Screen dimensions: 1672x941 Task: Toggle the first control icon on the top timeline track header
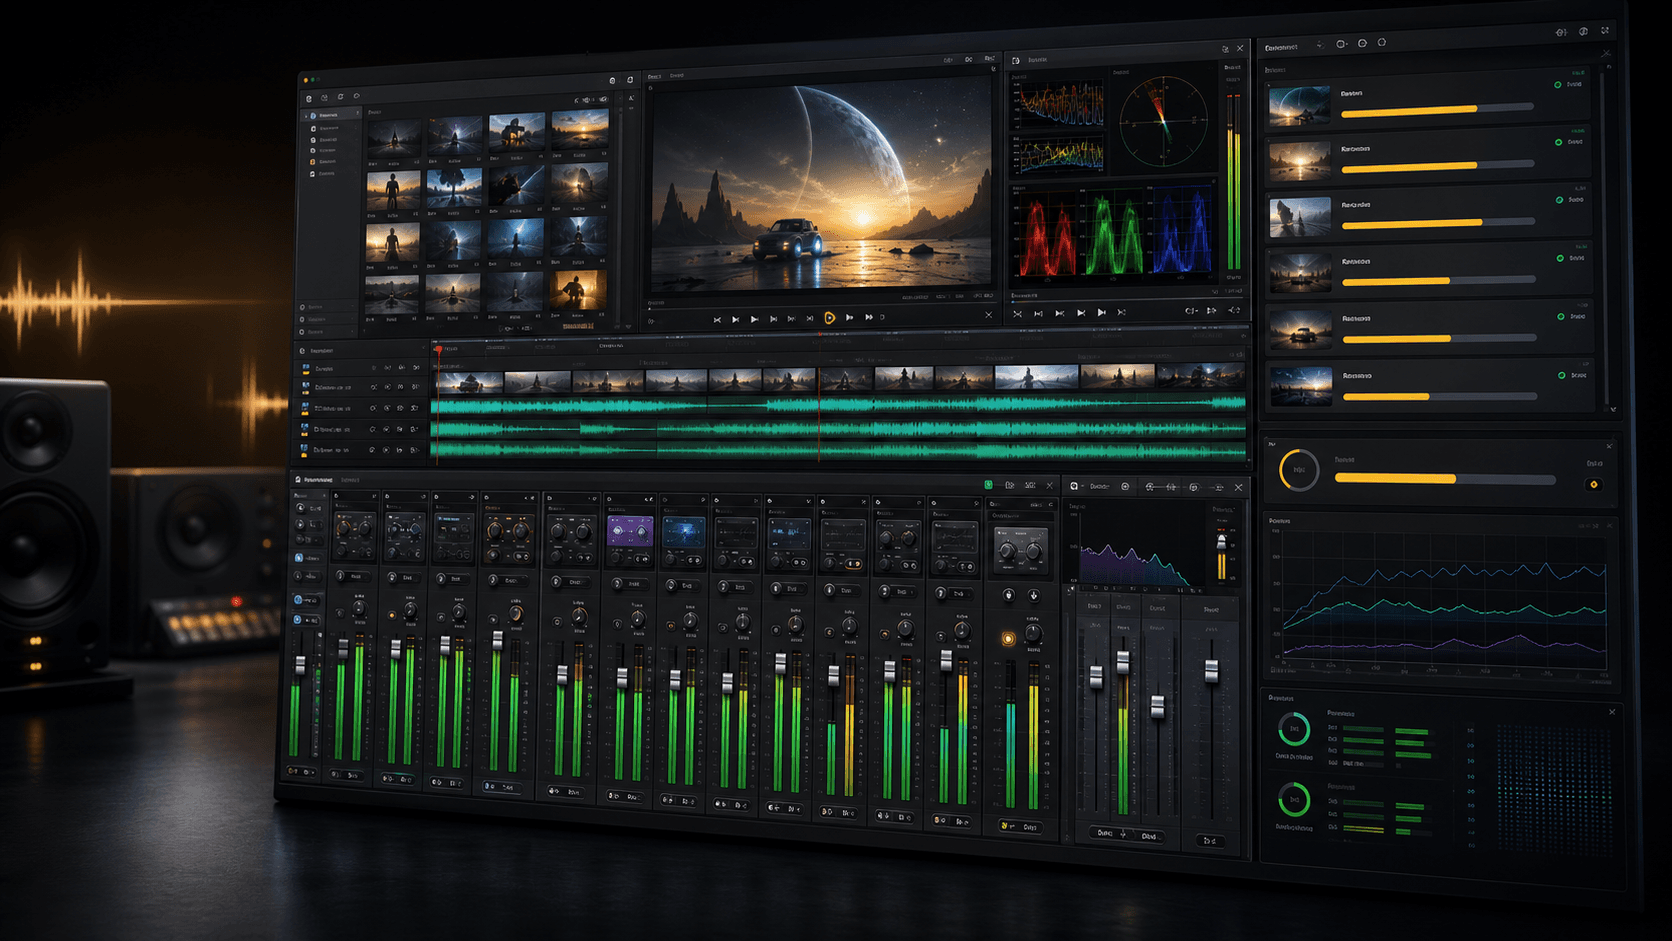[374, 369]
